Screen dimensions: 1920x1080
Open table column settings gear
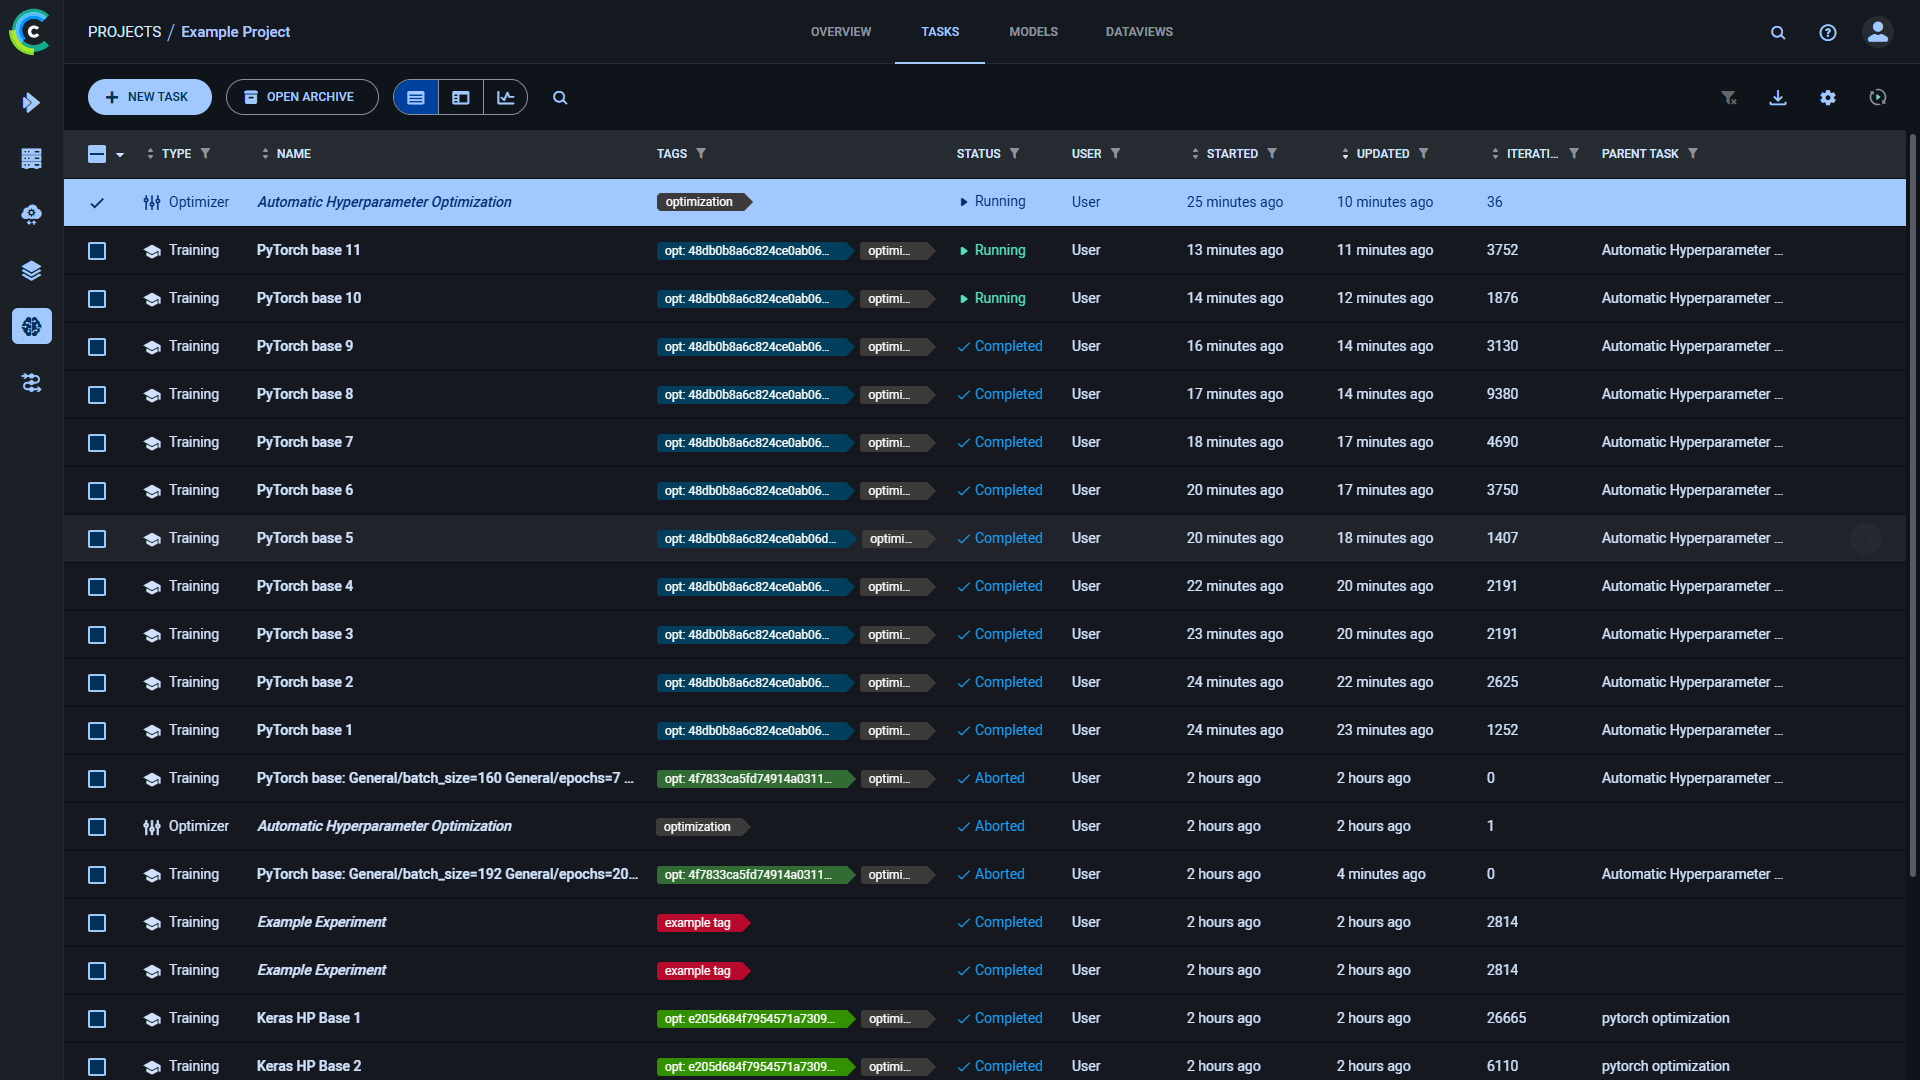coord(1828,97)
